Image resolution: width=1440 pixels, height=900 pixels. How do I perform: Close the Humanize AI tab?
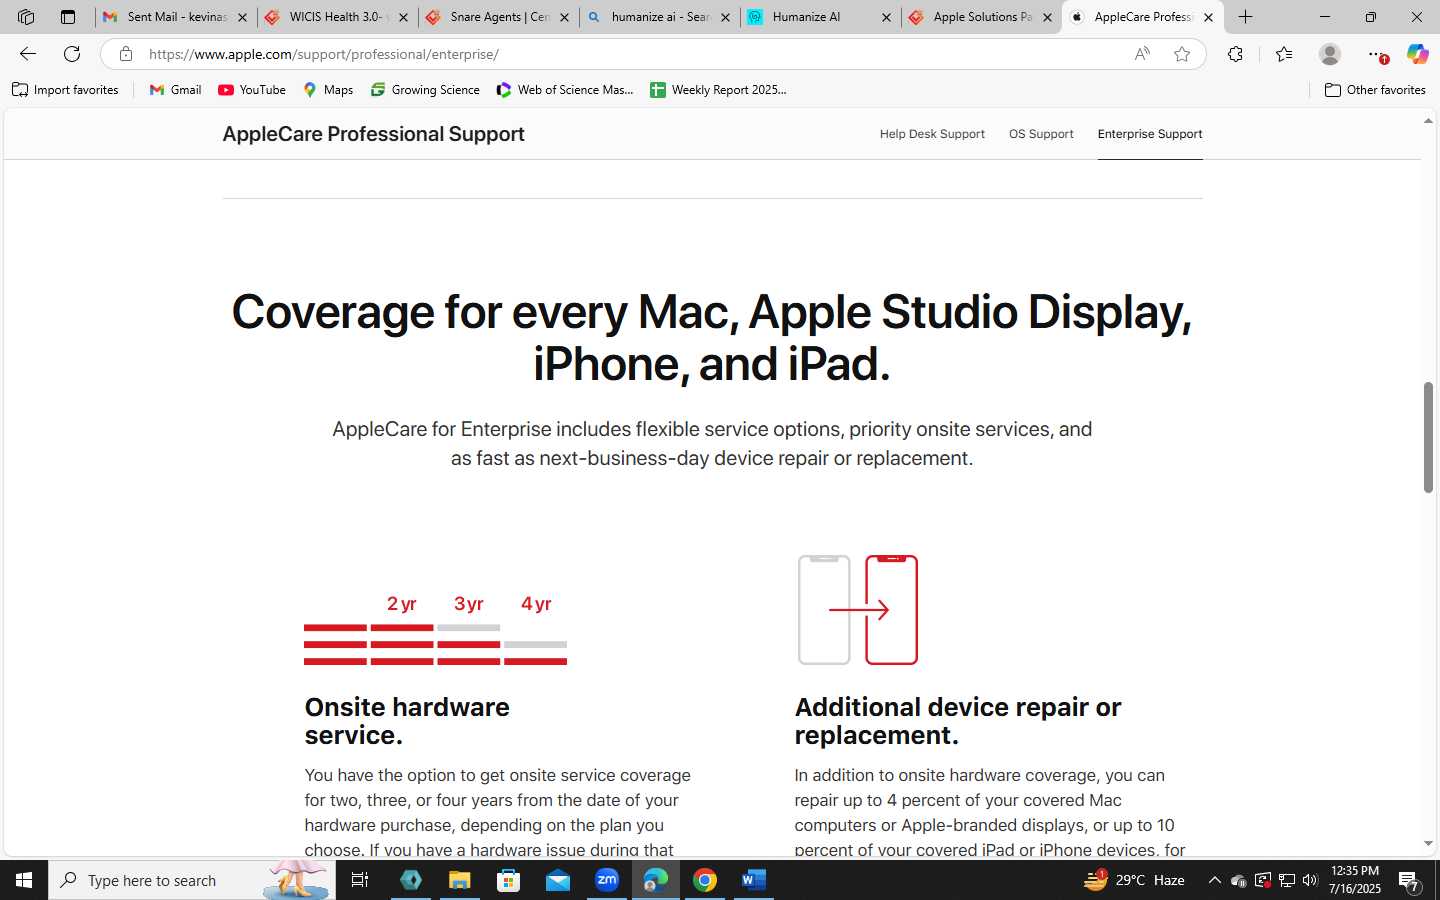tap(886, 17)
